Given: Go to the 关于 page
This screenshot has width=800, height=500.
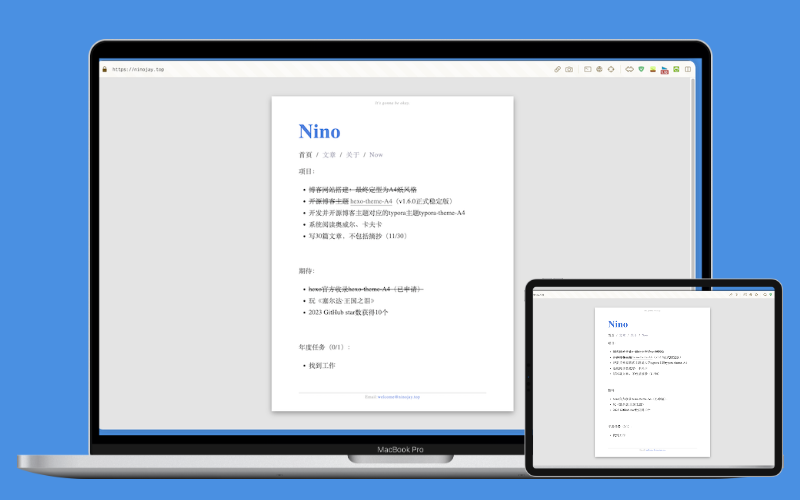Looking at the screenshot, I should [352, 155].
